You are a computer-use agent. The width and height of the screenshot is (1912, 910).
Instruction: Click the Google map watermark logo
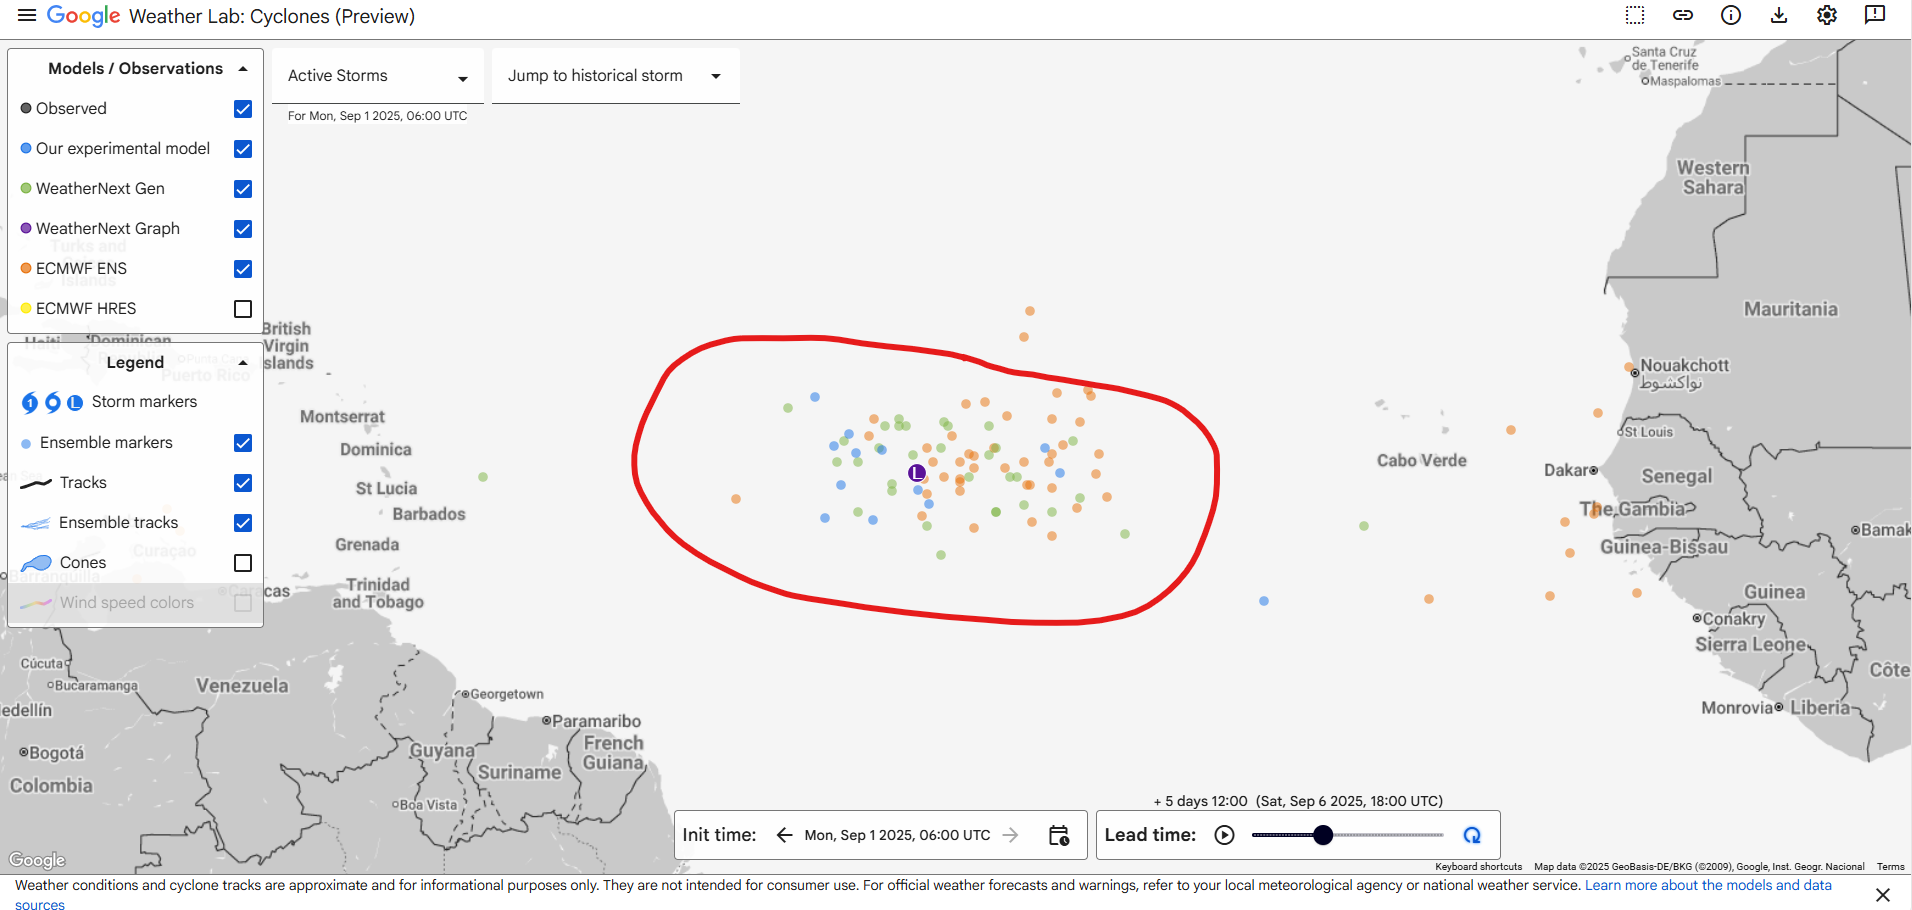click(x=37, y=860)
